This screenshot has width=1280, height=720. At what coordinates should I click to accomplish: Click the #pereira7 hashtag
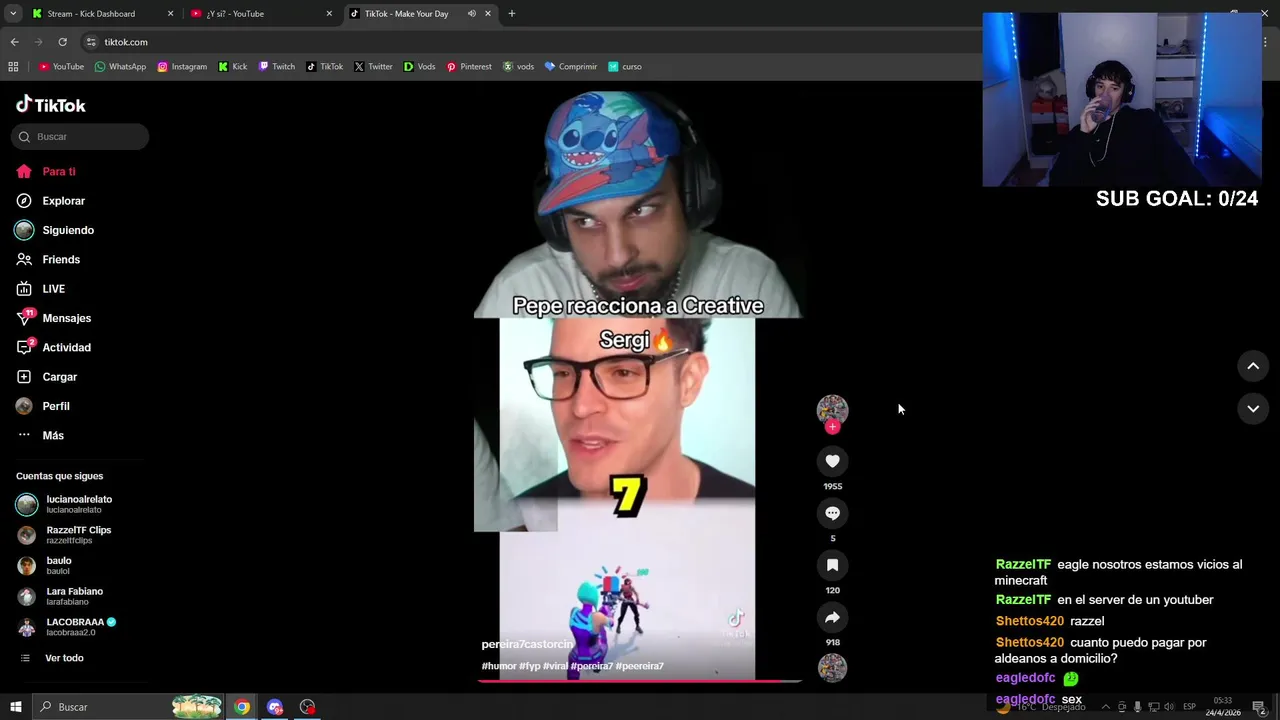tap(592, 666)
